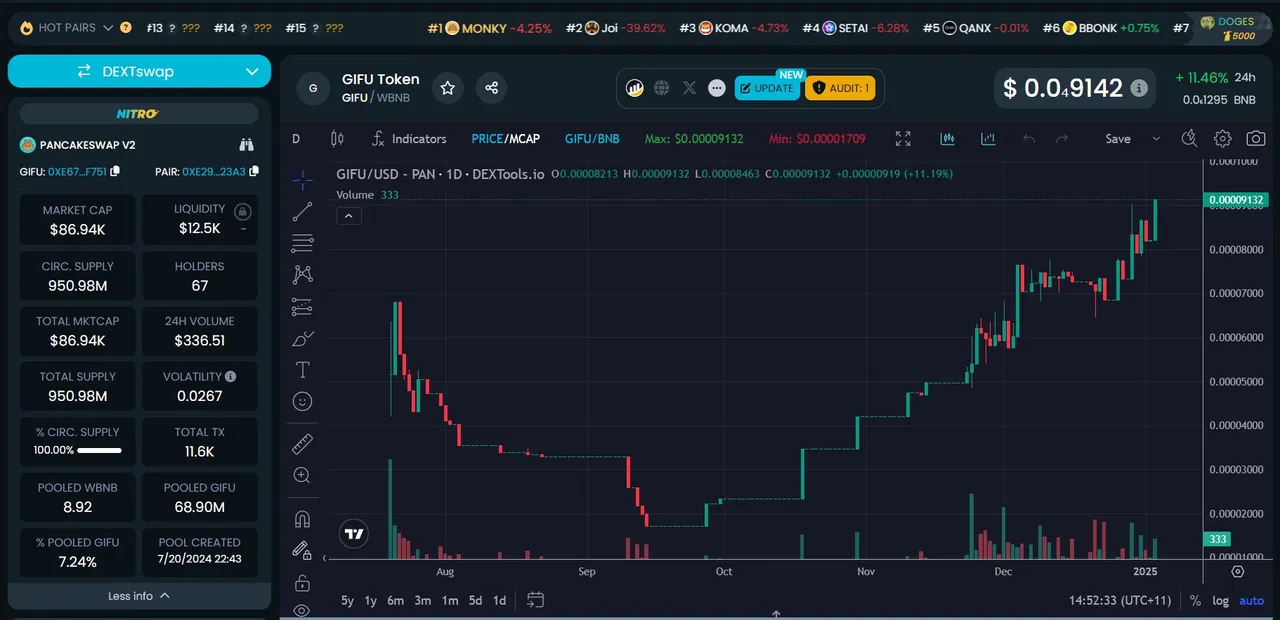Show price info icon beside $0.0₄9142

tap(1138, 88)
